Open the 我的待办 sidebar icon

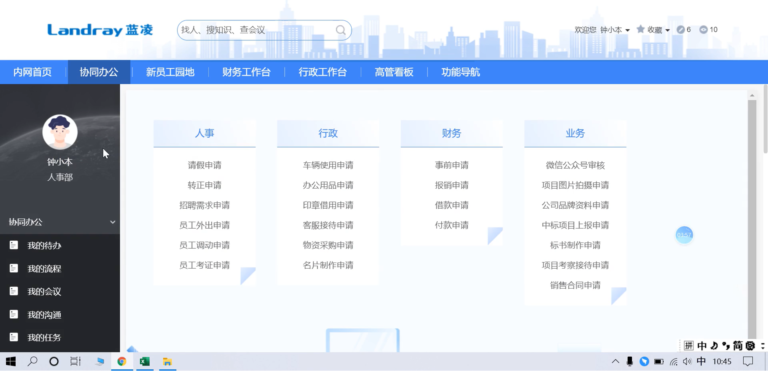coord(14,245)
